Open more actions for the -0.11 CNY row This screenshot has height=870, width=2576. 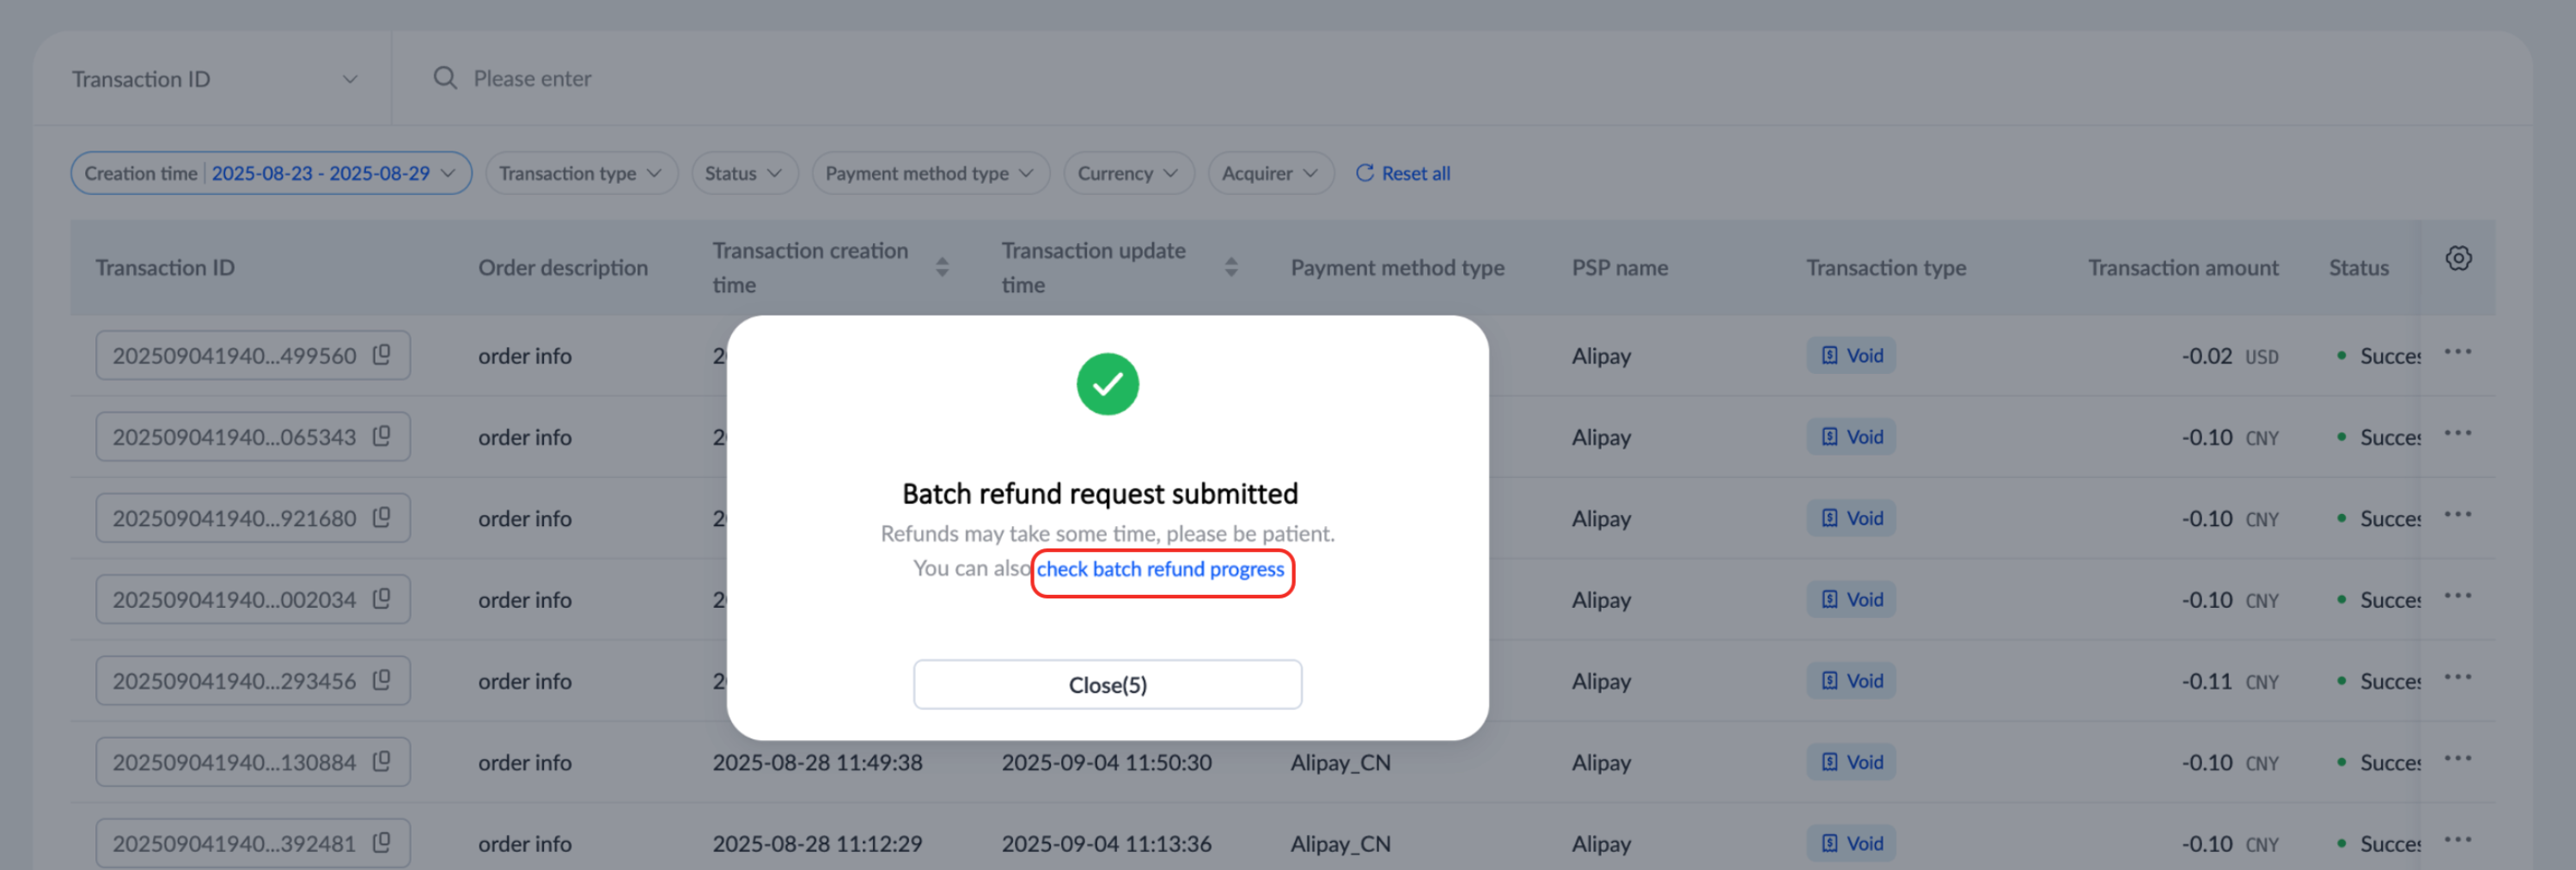2457,677
